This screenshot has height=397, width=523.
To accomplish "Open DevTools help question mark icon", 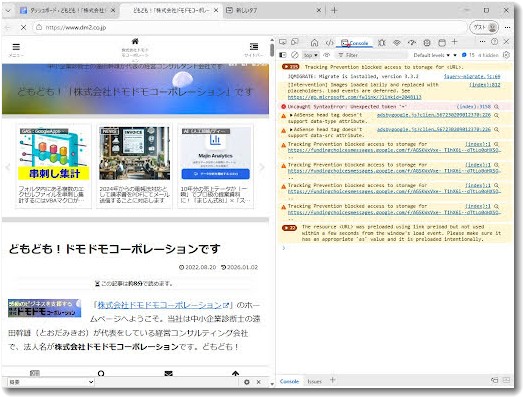I will (495, 42).
